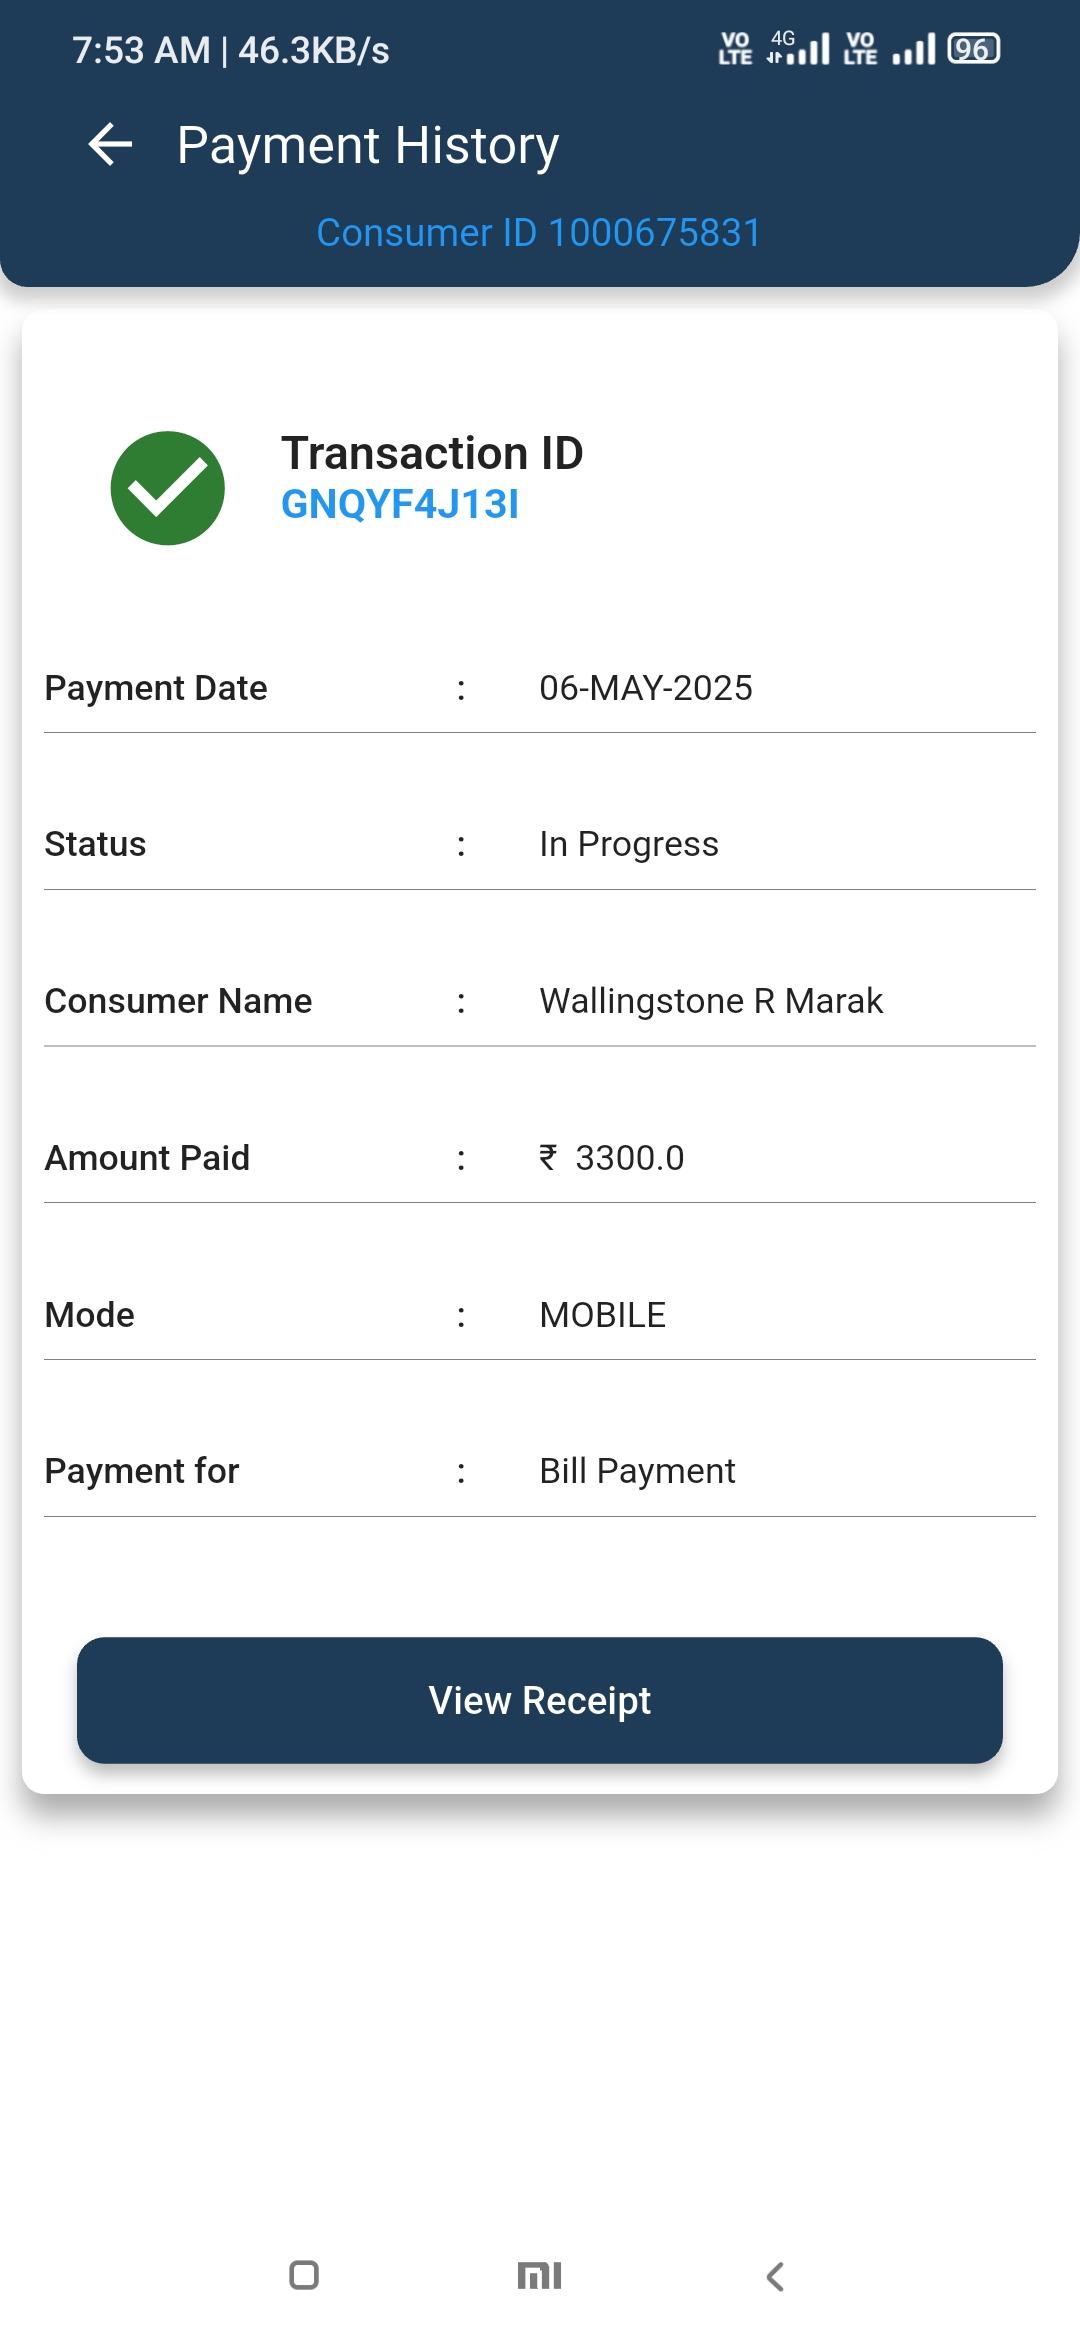
Task: Select the consumer name Wallingstone R Marak
Action: point(711,1001)
